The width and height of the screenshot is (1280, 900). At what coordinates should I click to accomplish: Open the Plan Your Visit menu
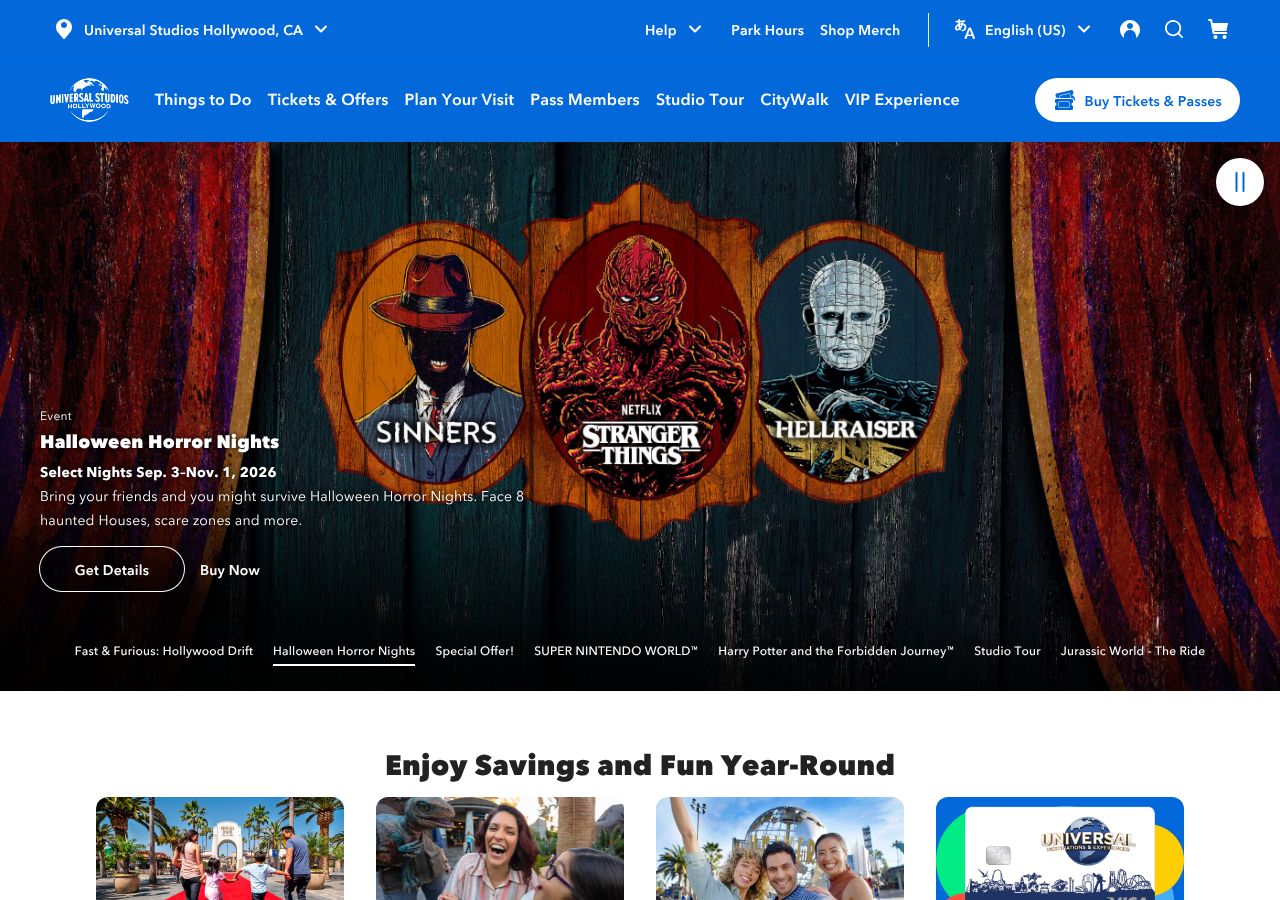click(459, 100)
